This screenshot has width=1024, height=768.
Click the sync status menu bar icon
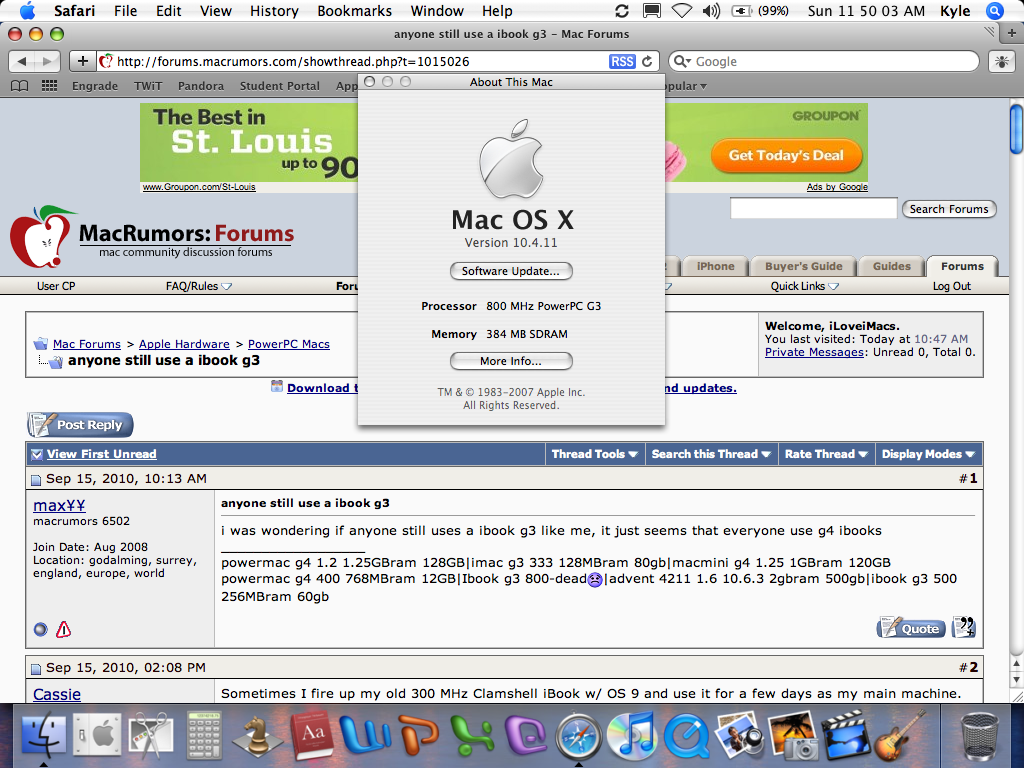[x=622, y=11]
